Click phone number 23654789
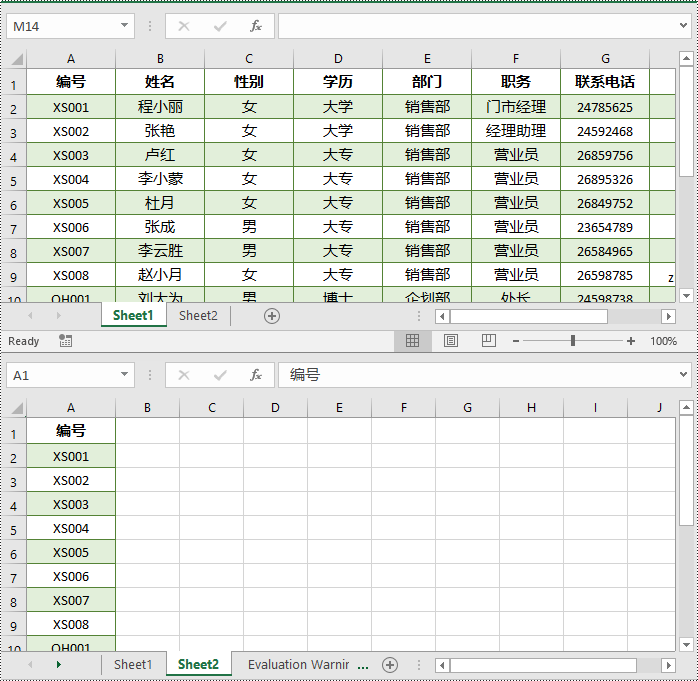The image size is (698, 681). coord(605,227)
